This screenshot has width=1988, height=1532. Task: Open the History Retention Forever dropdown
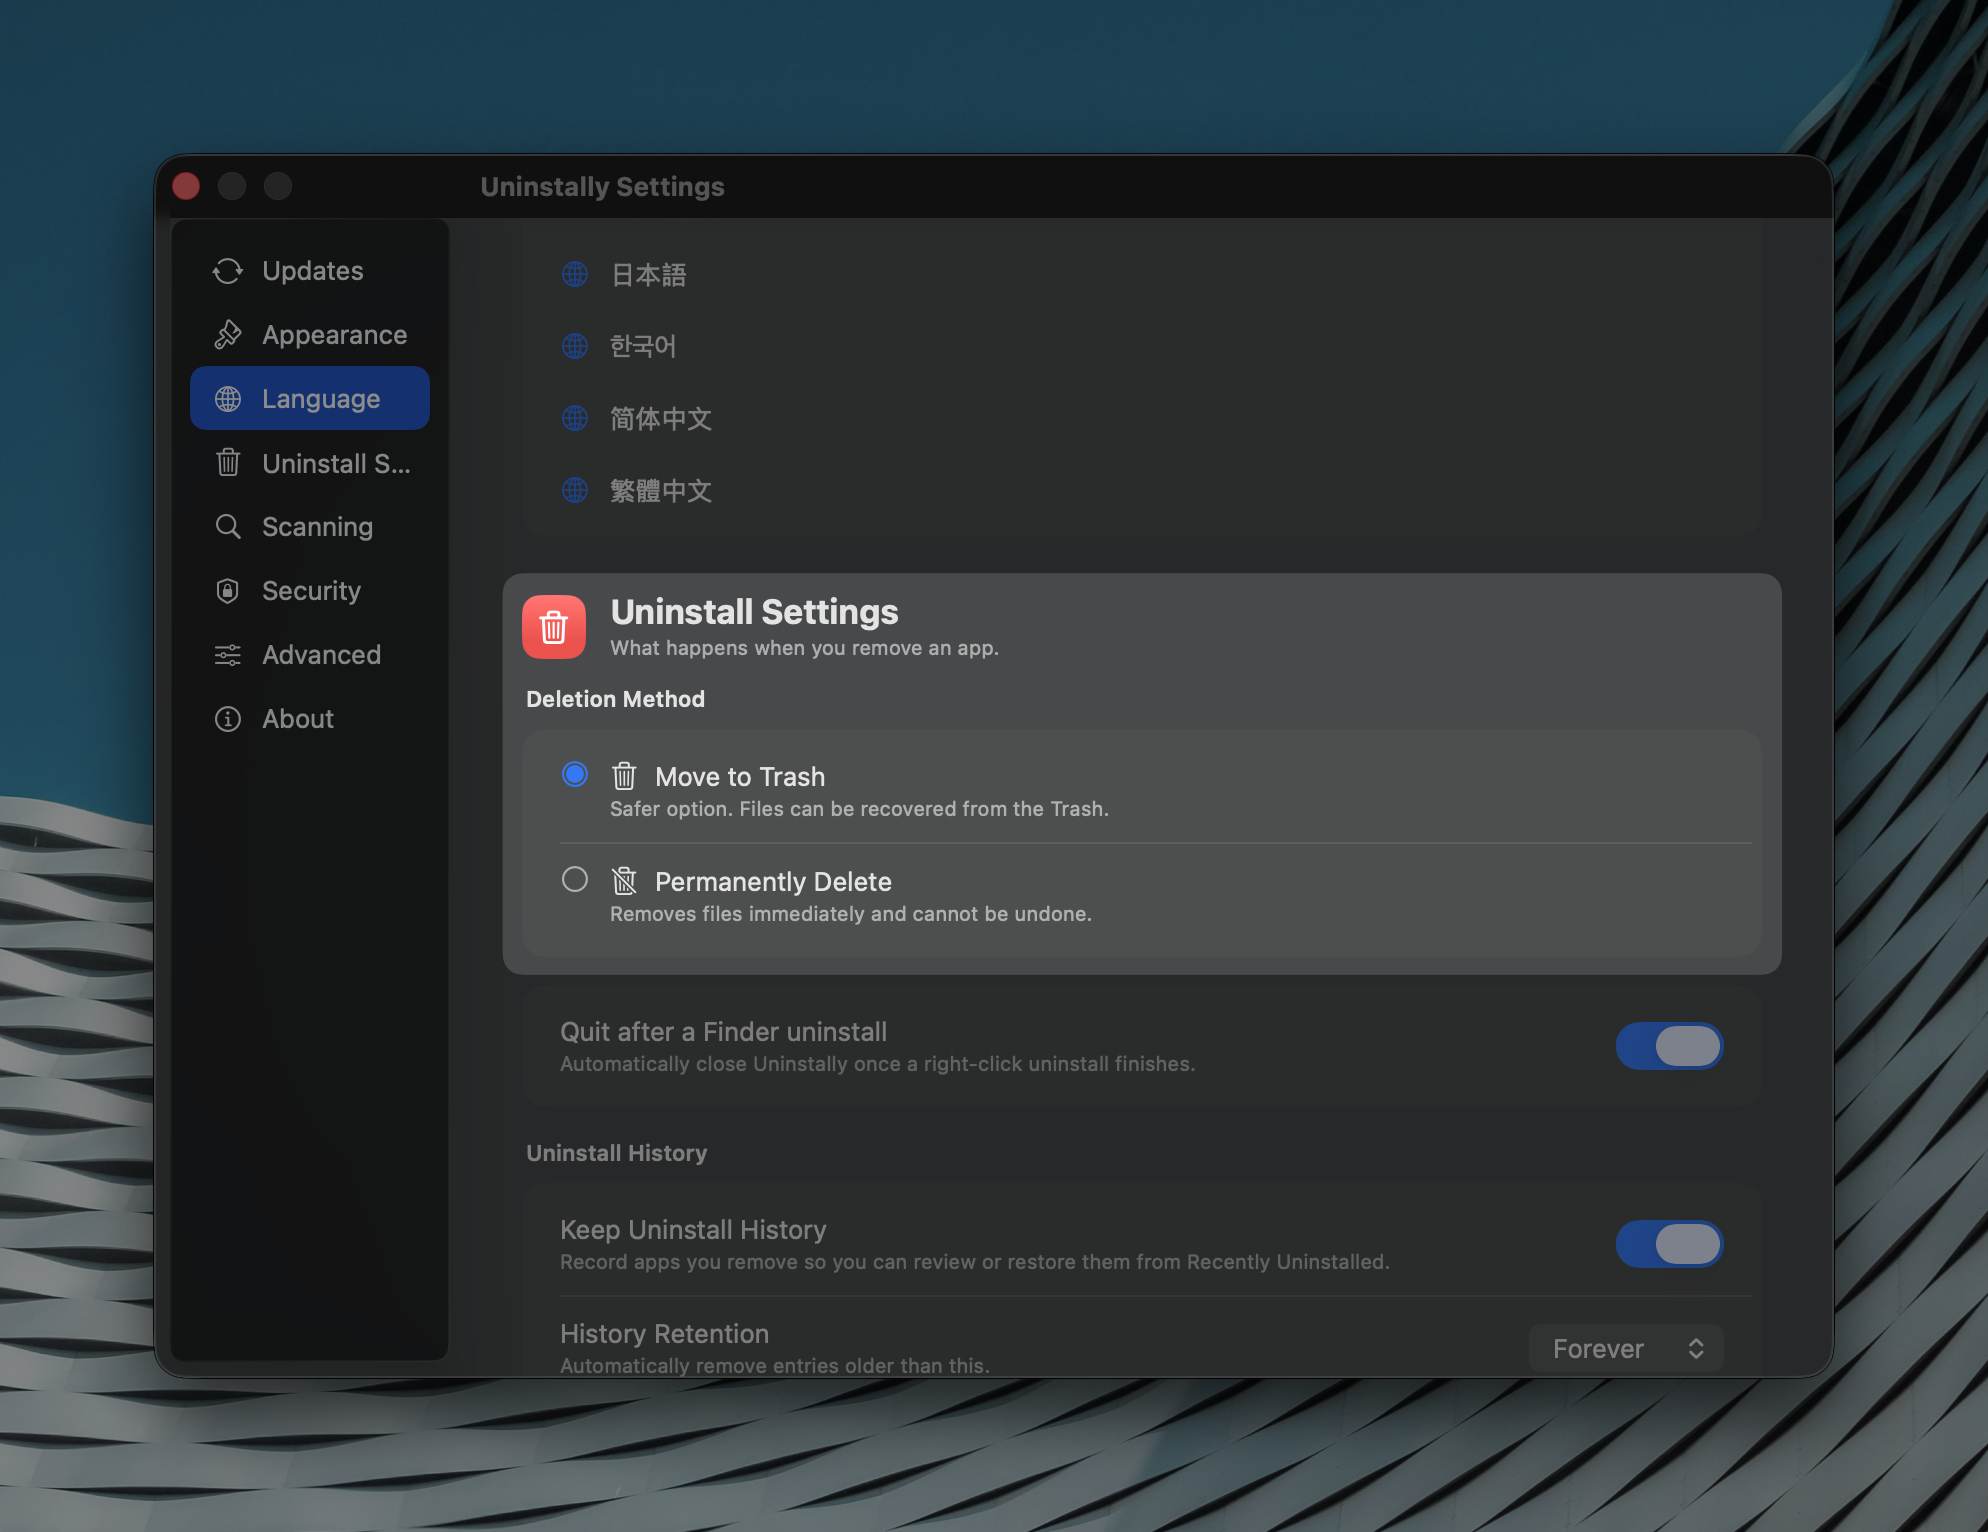point(1626,1349)
